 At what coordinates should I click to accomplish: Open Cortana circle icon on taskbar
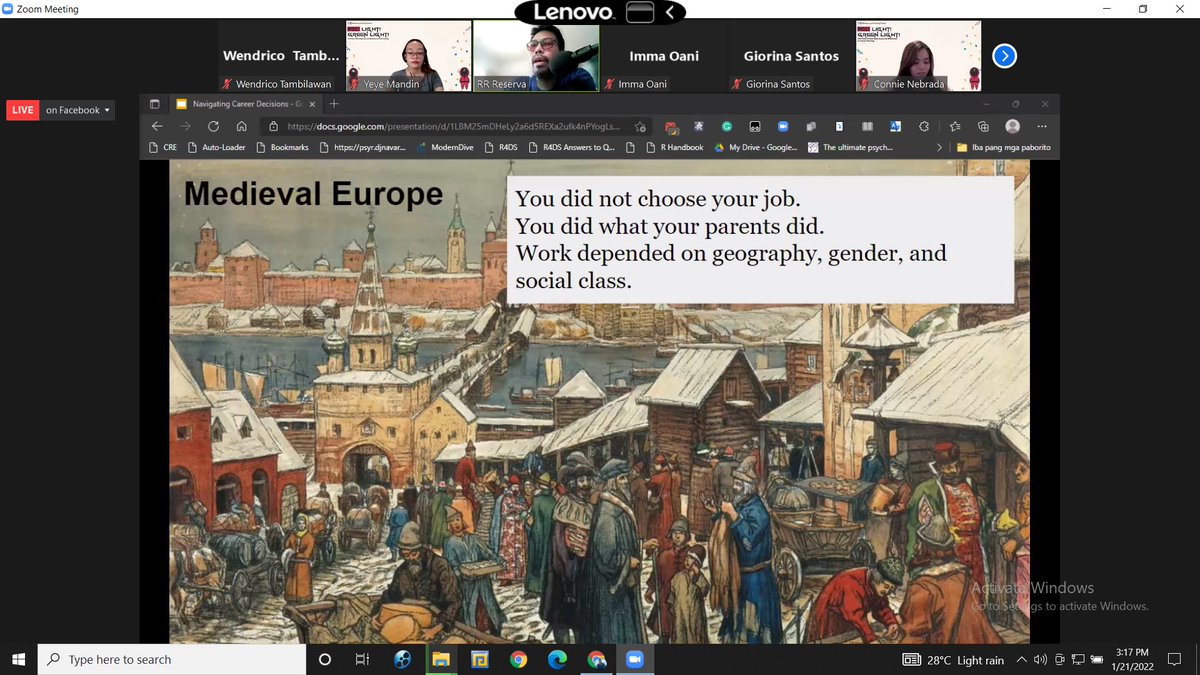click(x=325, y=659)
